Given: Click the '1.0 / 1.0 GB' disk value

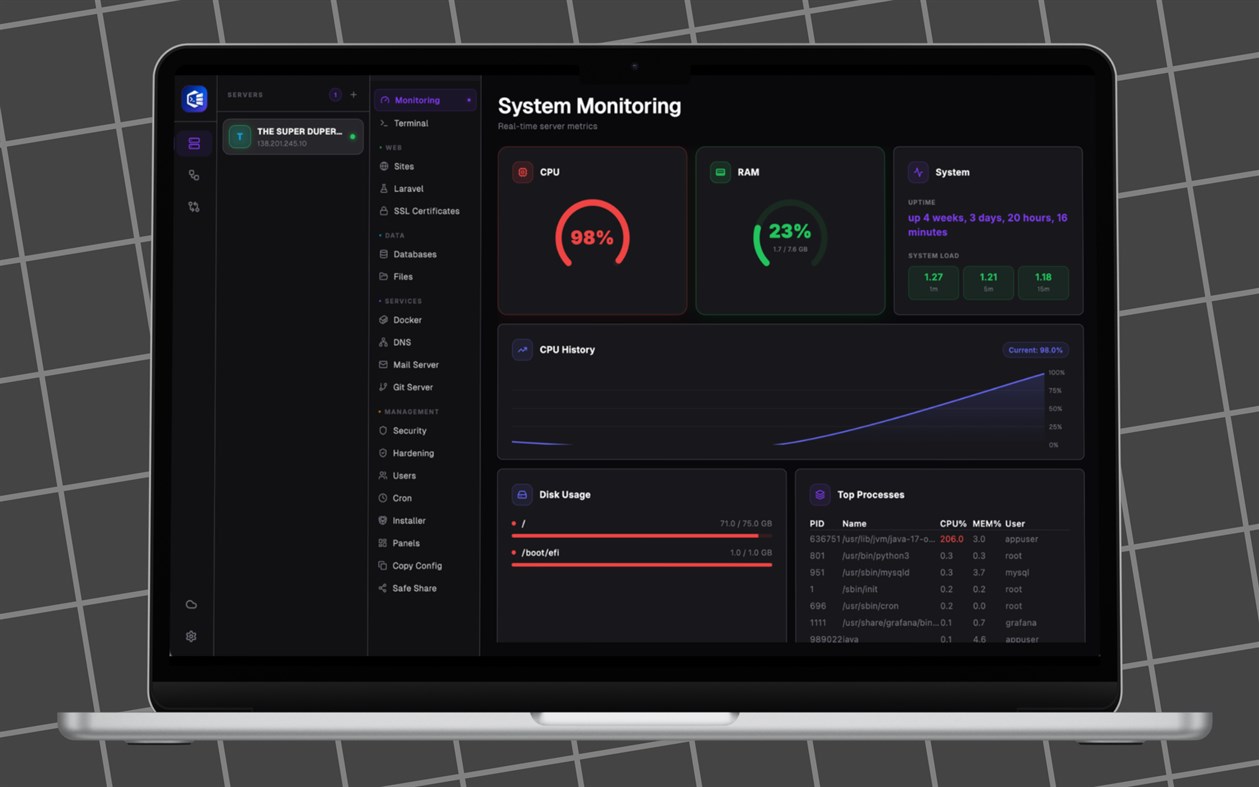Looking at the screenshot, I should 751,553.
